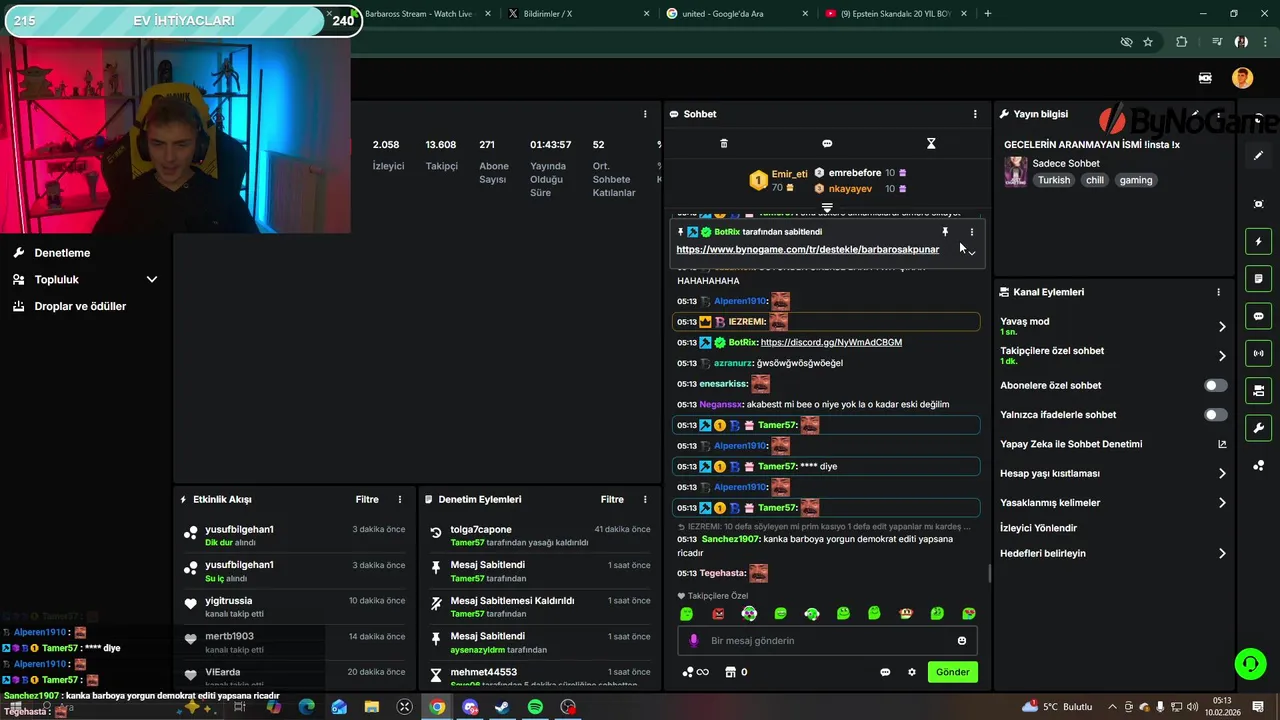
Task: Click the clip capture quick action
Action: [x=1258, y=204]
